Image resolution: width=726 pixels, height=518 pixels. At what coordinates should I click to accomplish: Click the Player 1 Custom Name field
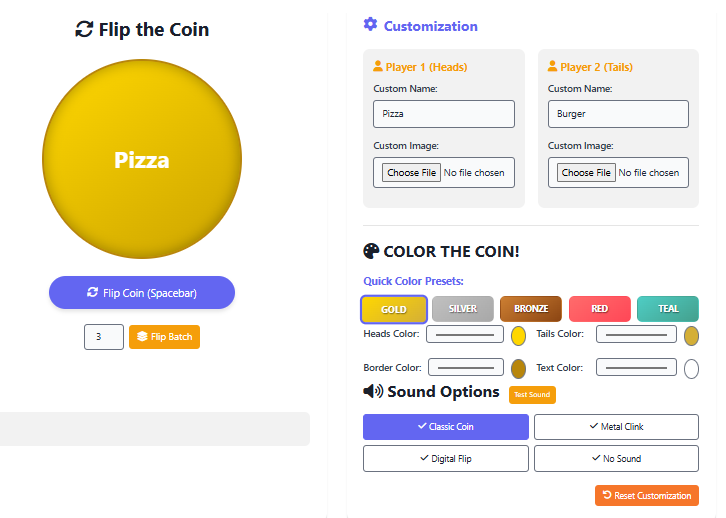pyautogui.click(x=444, y=114)
